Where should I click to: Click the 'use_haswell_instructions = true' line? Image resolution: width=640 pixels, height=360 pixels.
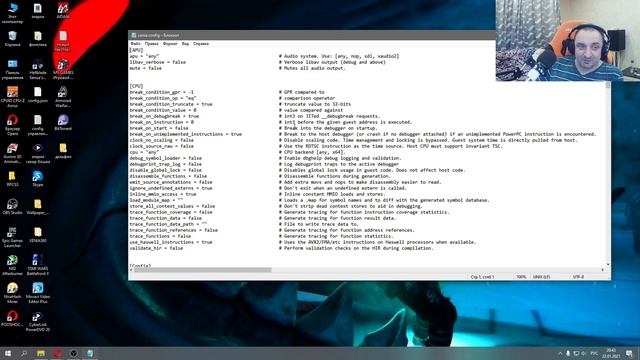click(x=171, y=242)
